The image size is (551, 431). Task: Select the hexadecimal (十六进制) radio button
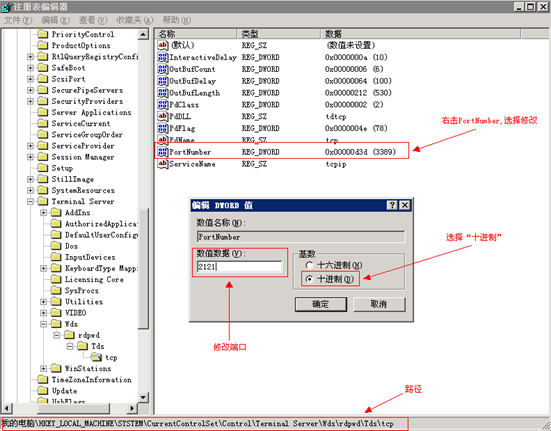click(x=309, y=265)
